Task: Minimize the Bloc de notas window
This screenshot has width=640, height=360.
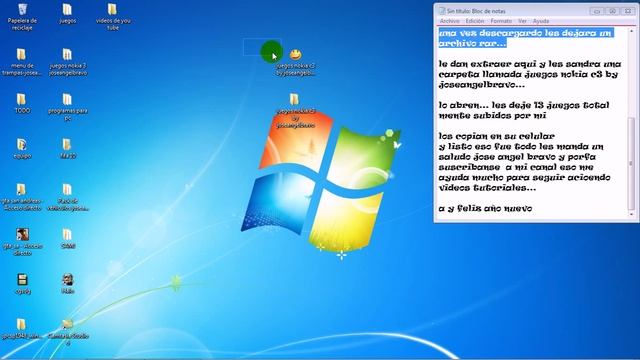Action: [597, 11]
